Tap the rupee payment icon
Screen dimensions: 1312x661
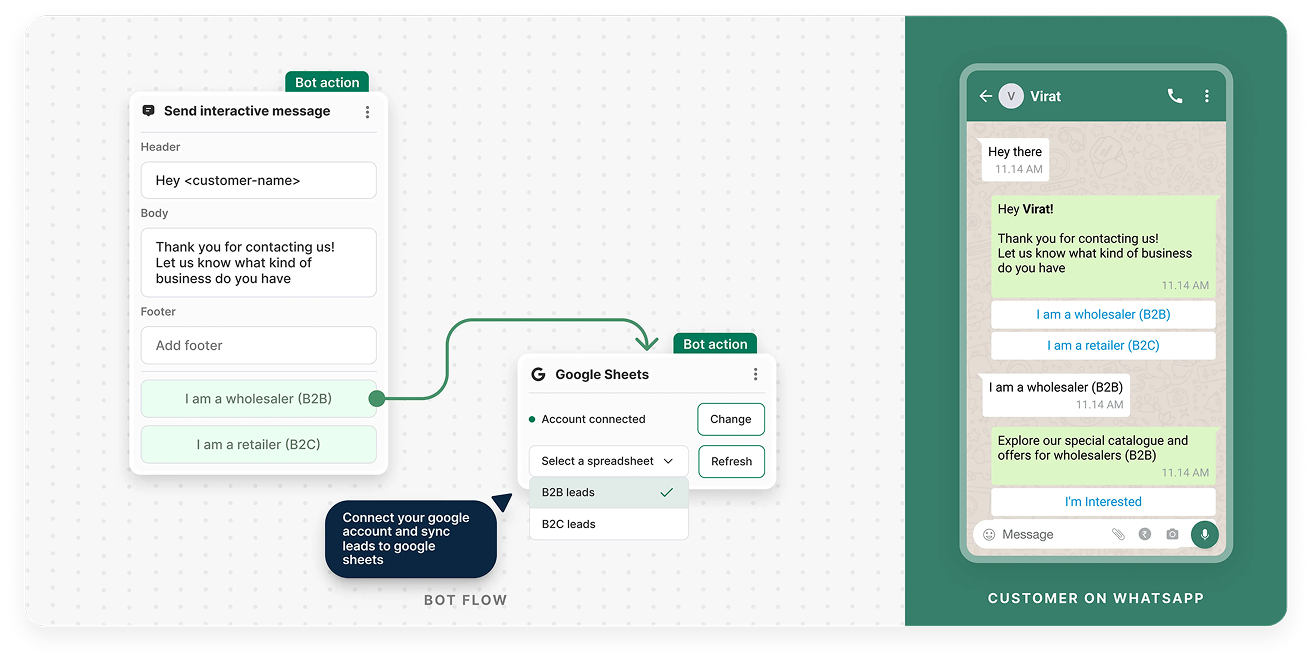tap(1145, 535)
